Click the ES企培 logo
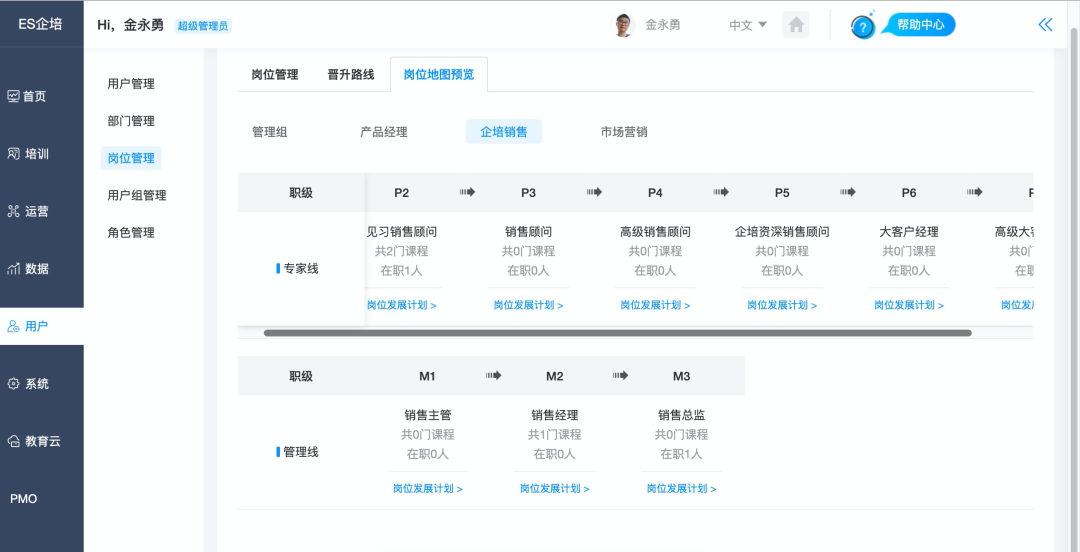1080x552 pixels. point(41,24)
